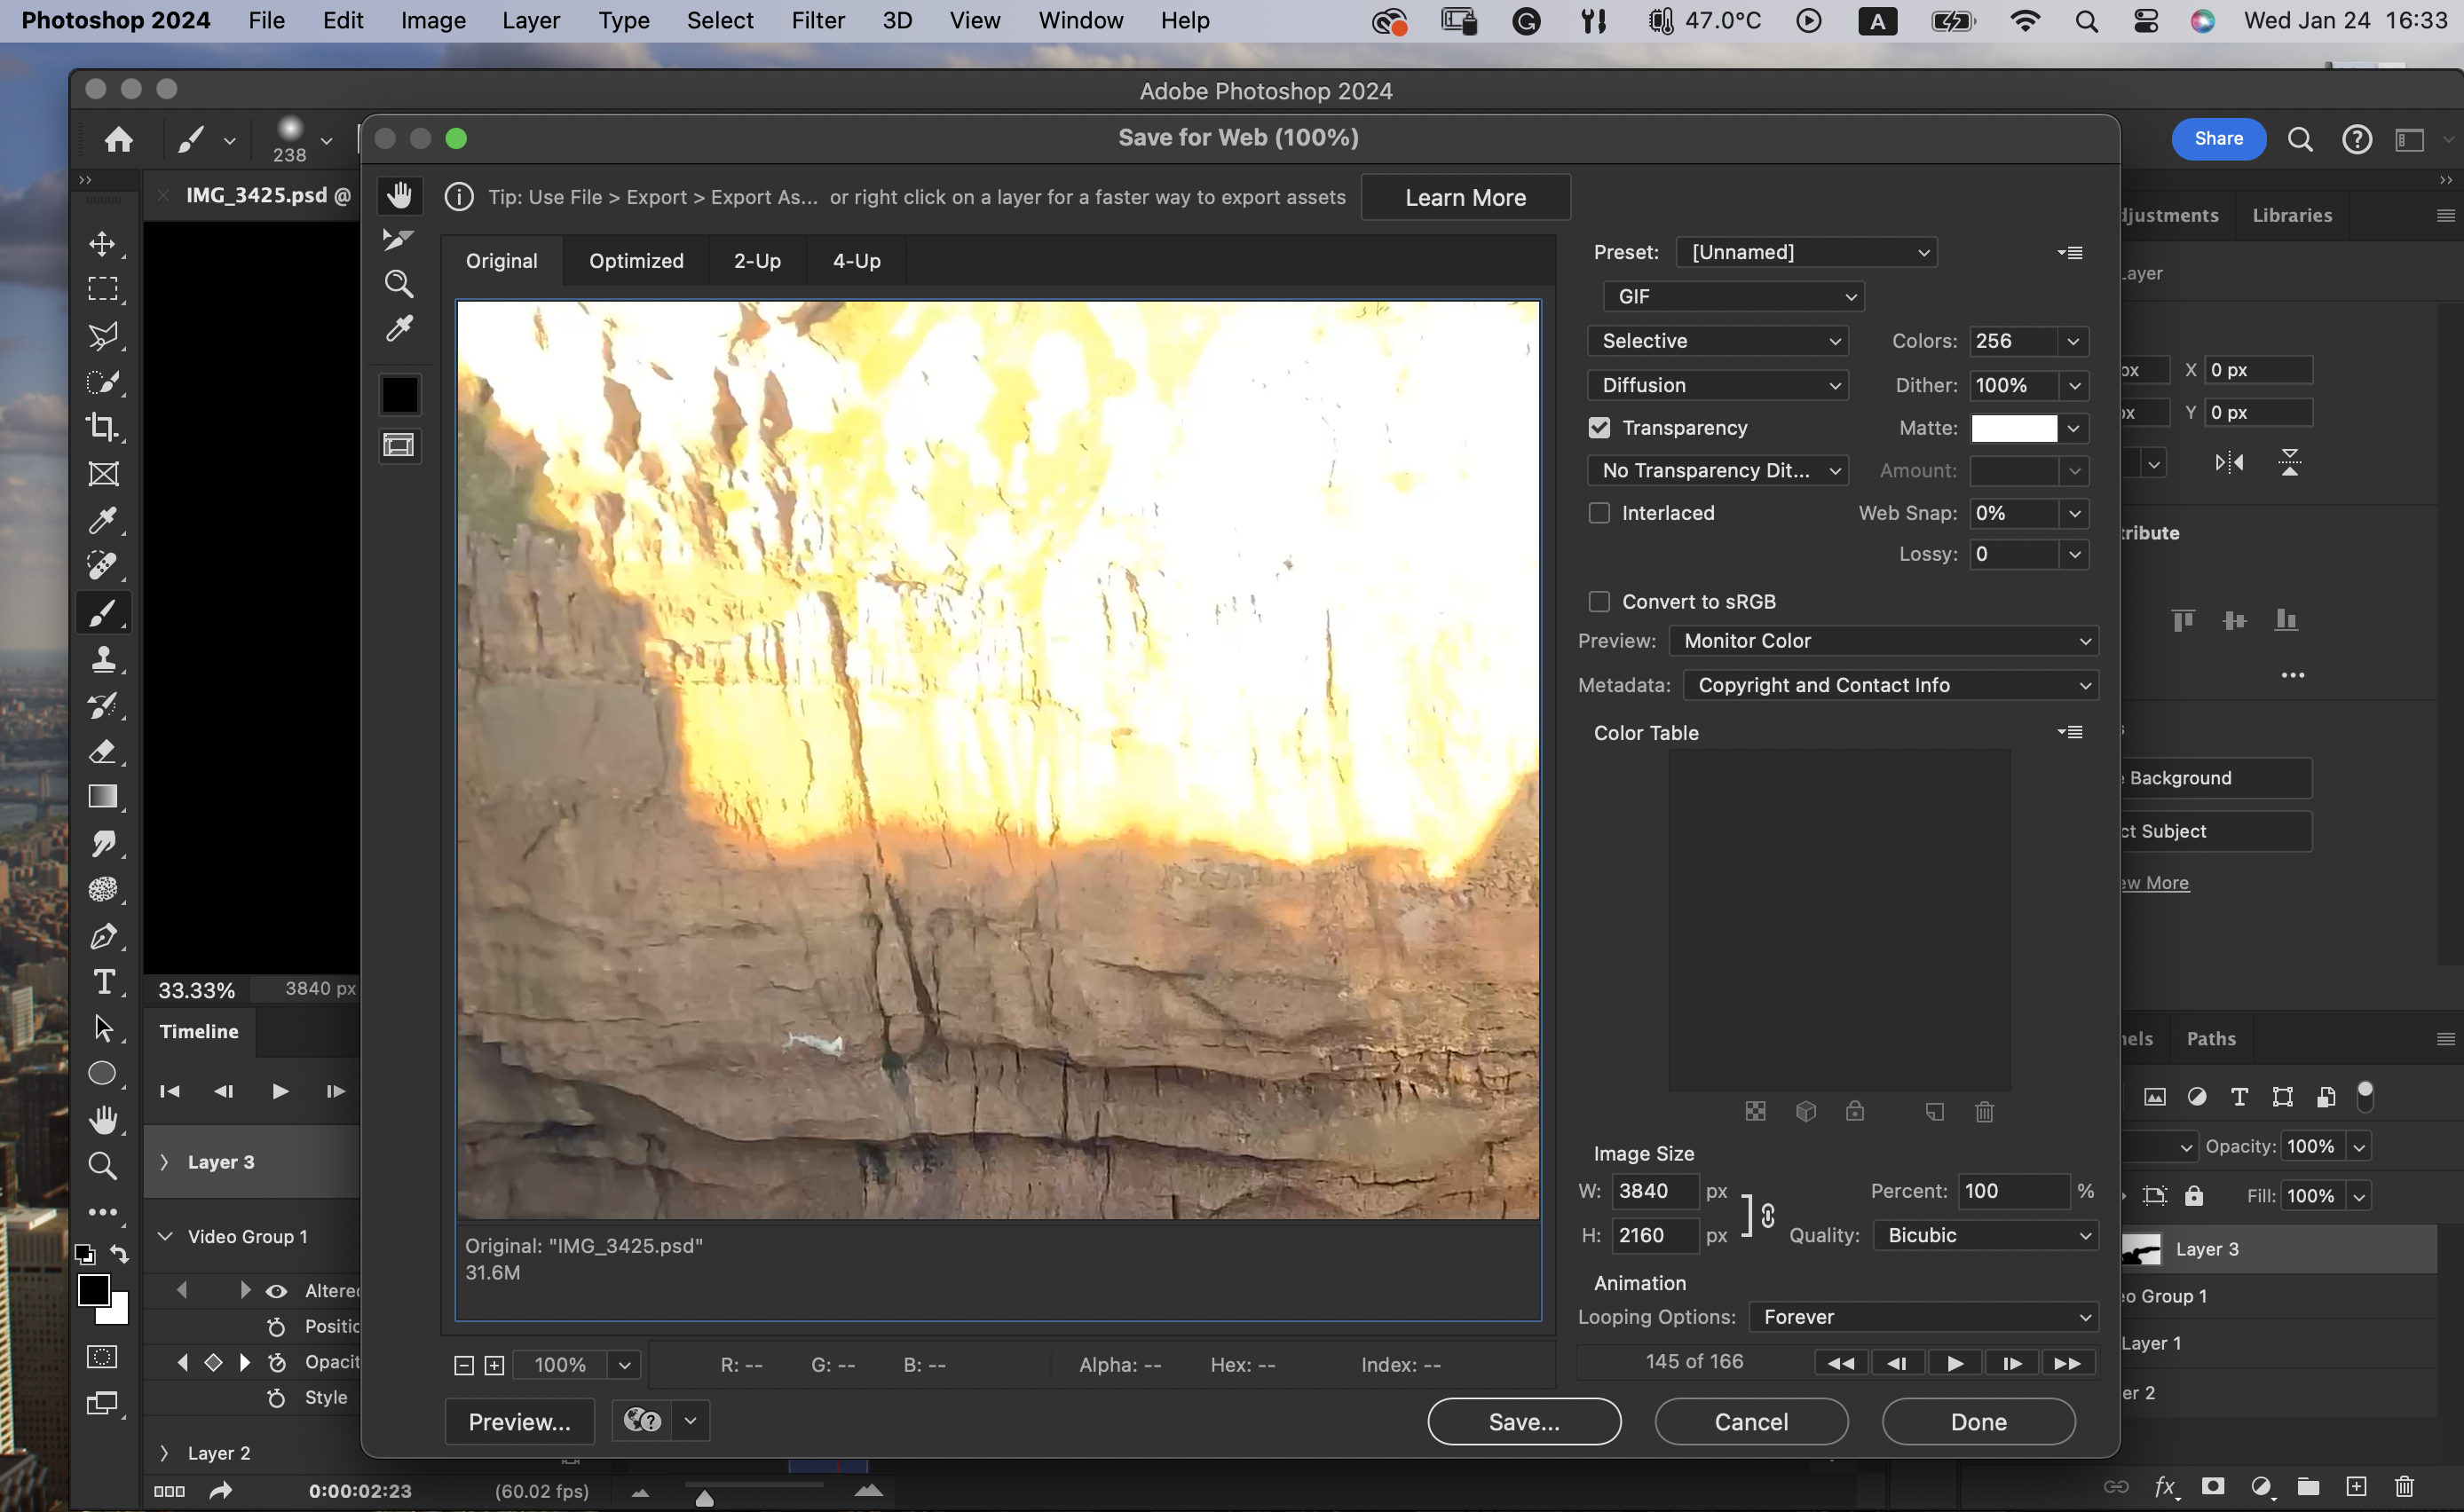Select the Clone Stamp tool

[x=102, y=659]
